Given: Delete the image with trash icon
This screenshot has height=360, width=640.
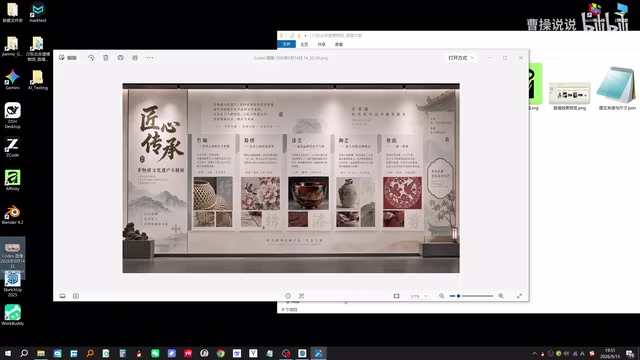Looking at the screenshot, I should click(106, 58).
